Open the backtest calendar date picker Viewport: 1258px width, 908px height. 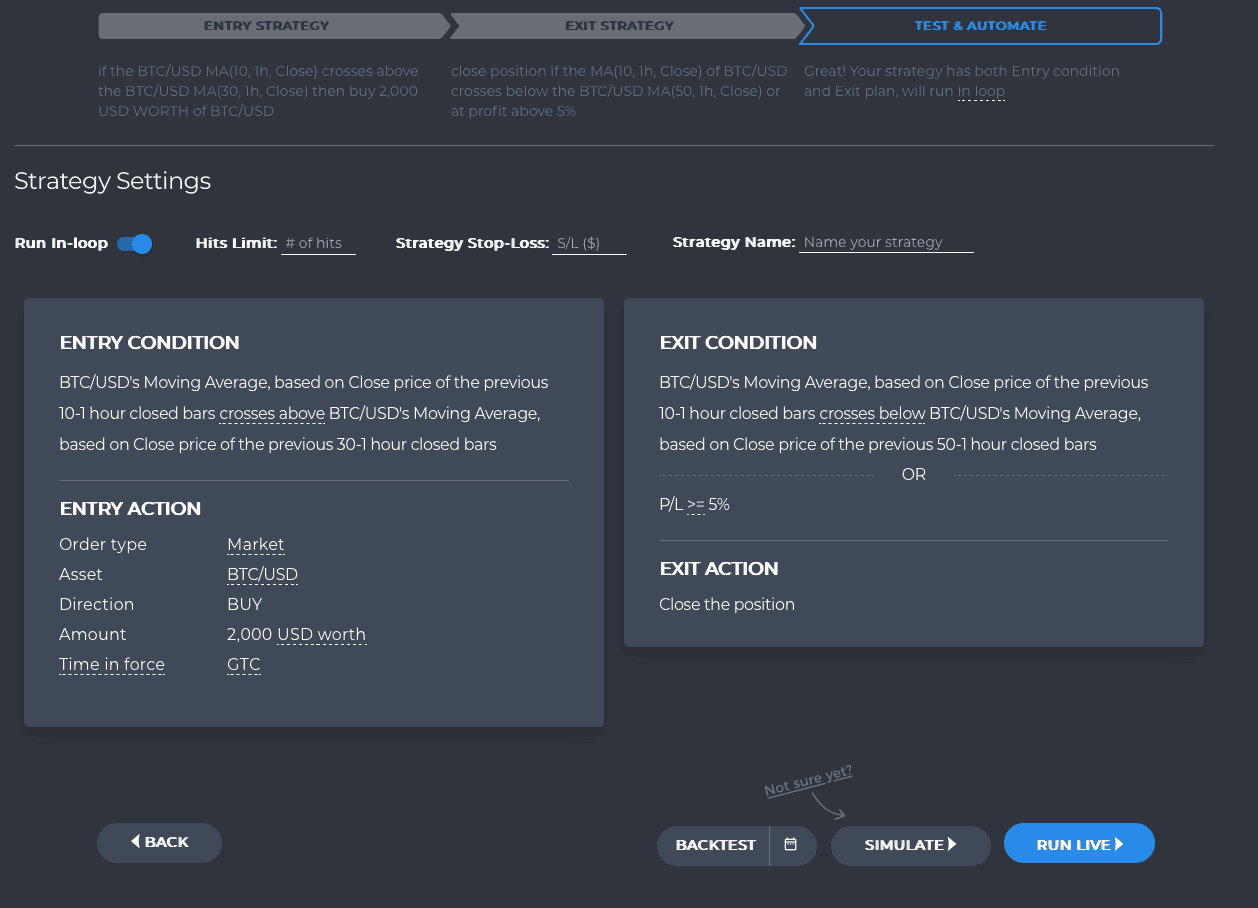(791, 845)
